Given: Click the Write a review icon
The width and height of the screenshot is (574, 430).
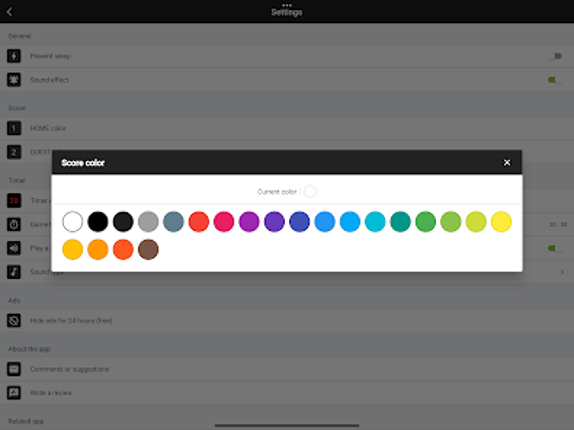Looking at the screenshot, I should [14, 393].
